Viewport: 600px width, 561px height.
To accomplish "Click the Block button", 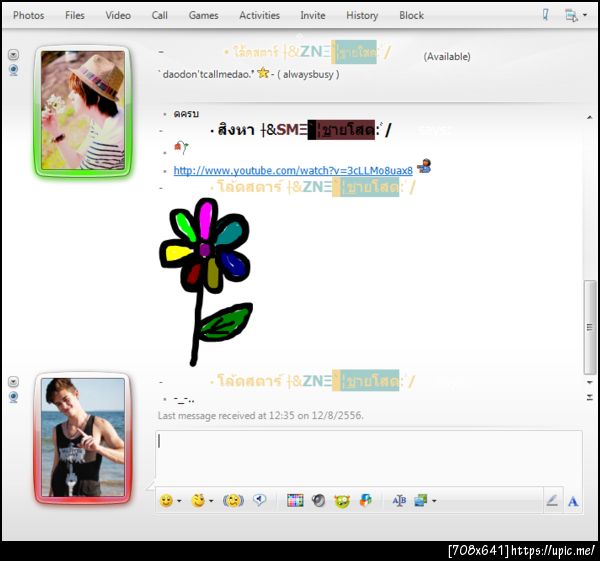I will [x=411, y=15].
